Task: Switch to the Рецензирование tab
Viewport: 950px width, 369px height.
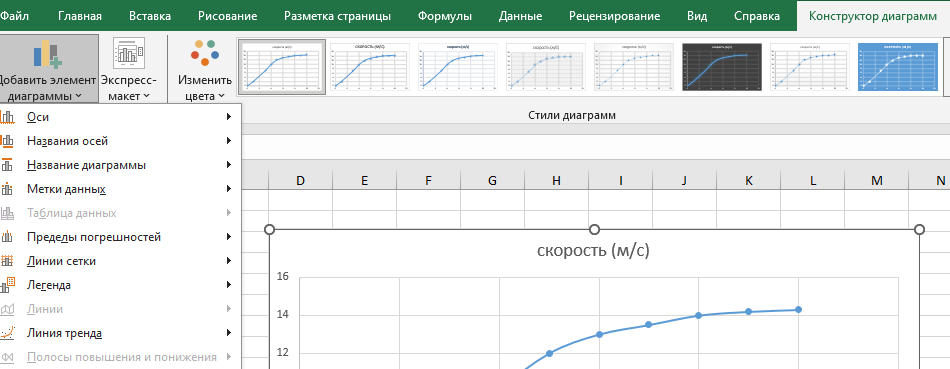Action: coord(614,16)
